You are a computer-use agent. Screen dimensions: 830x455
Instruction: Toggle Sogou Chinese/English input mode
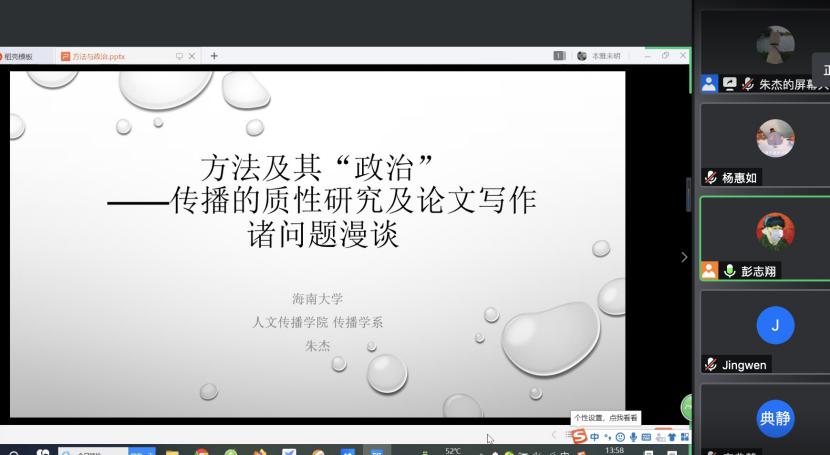click(595, 437)
